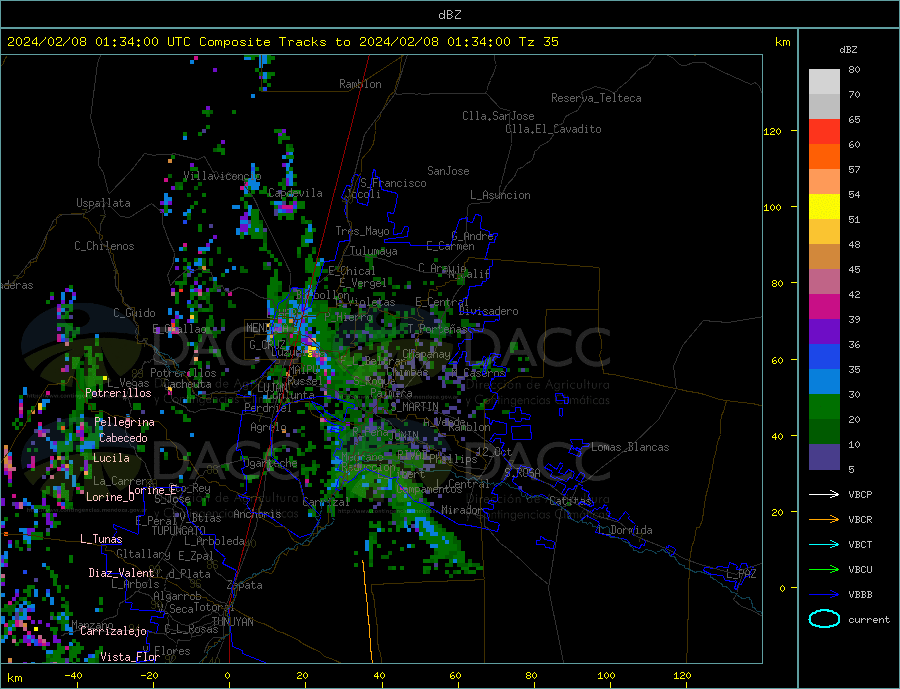
Task: Click the Phillips map label
Action: pyautogui.click(x=453, y=459)
